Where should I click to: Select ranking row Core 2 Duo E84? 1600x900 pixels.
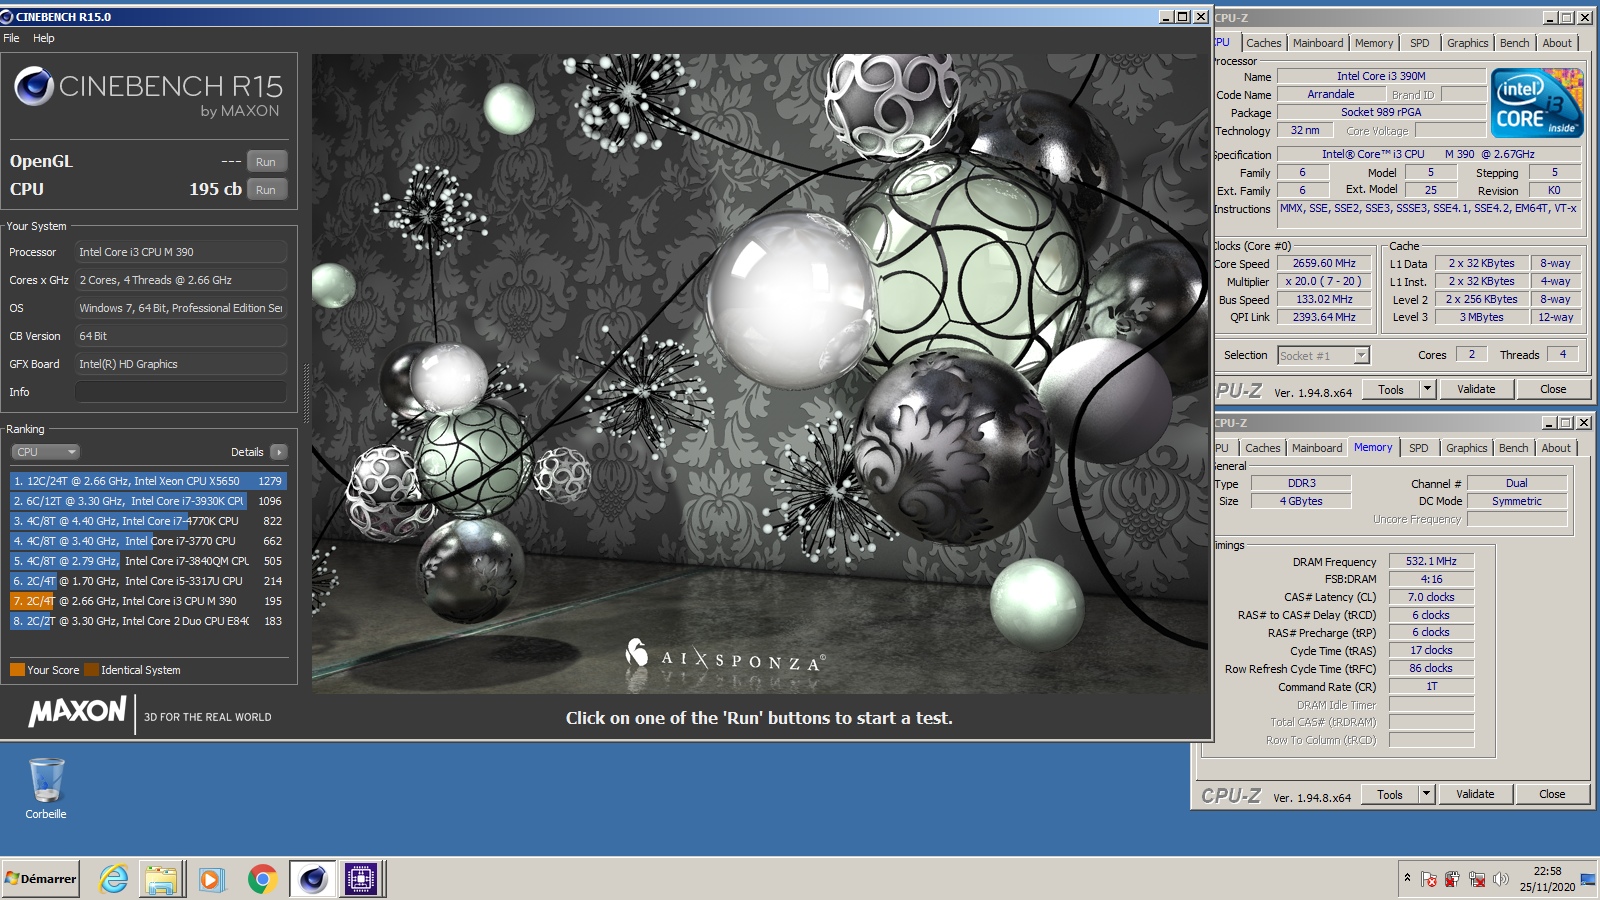(x=148, y=621)
